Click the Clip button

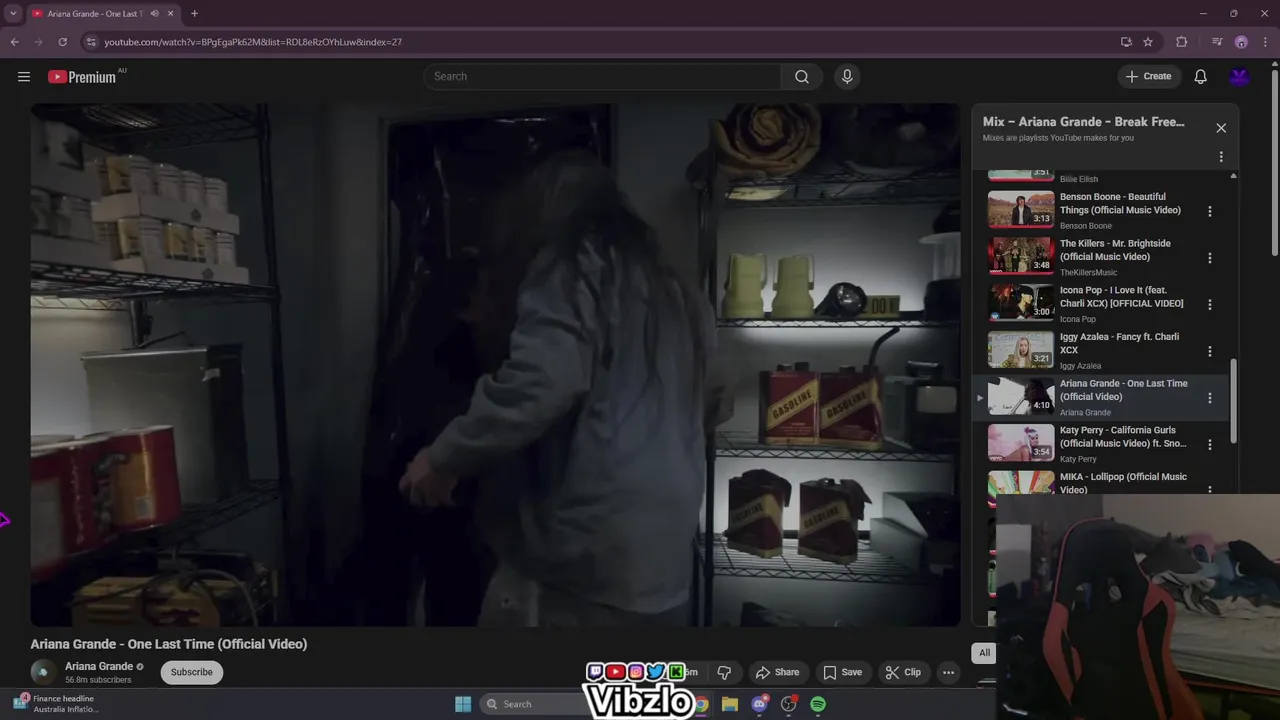(x=903, y=672)
